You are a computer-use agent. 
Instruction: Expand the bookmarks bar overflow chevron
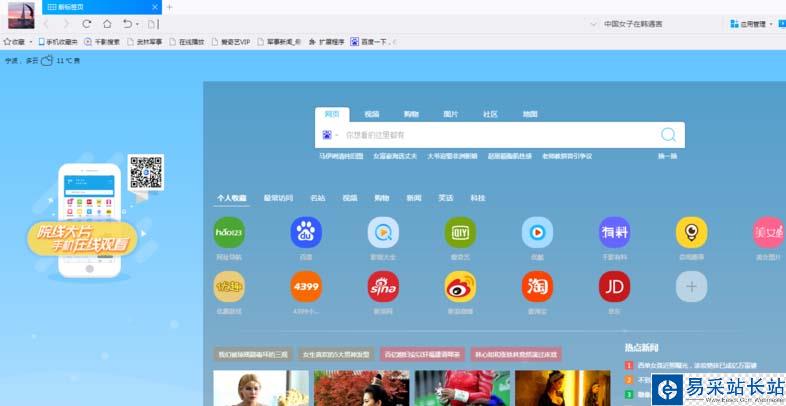point(395,42)
